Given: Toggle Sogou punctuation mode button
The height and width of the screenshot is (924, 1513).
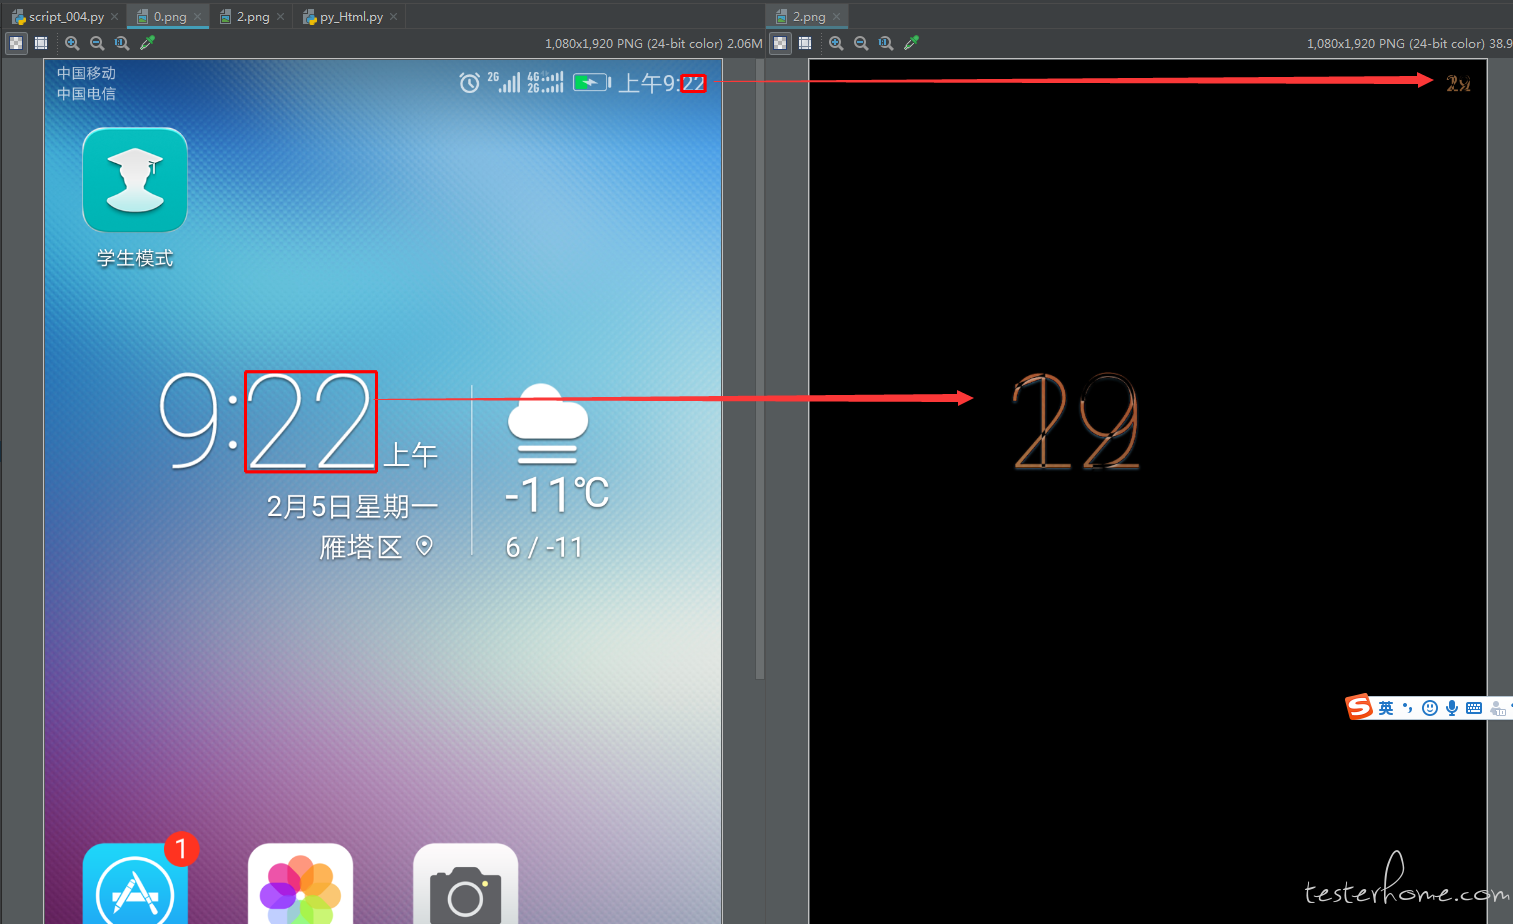Looking at the screenshot, I should point(1408,708).
